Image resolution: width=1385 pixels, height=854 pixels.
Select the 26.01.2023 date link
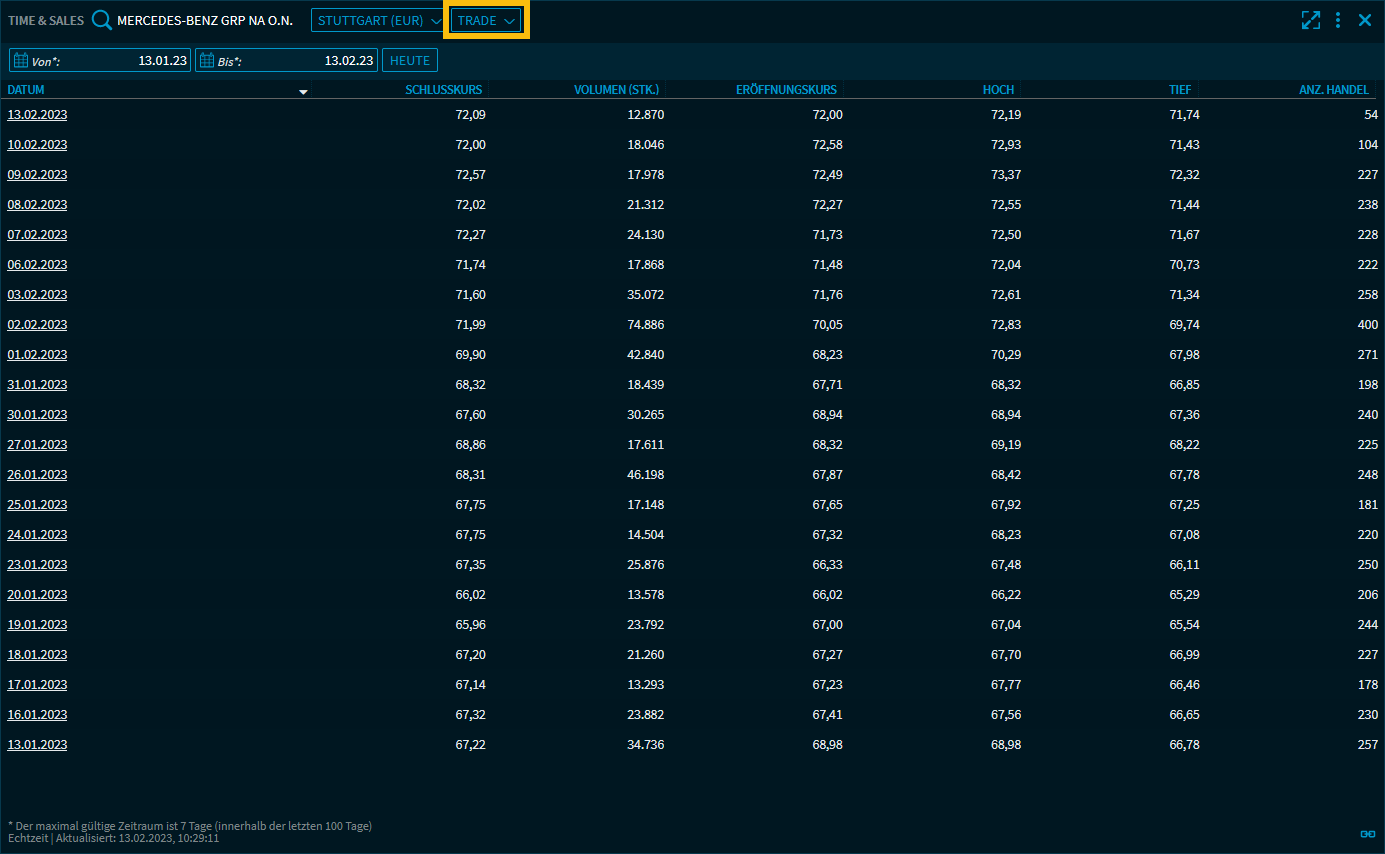pos(37,474)
